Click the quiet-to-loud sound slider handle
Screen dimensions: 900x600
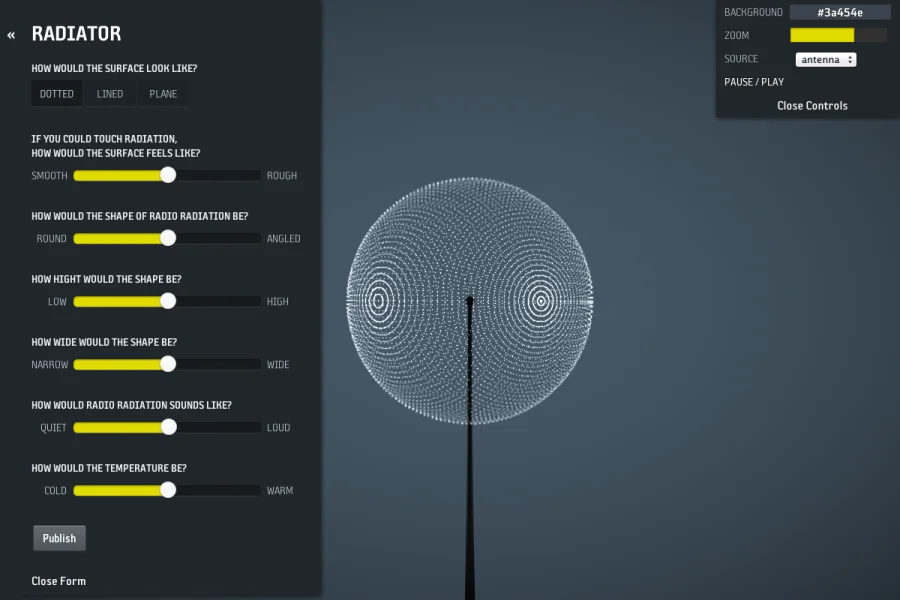tap(168, 427)
